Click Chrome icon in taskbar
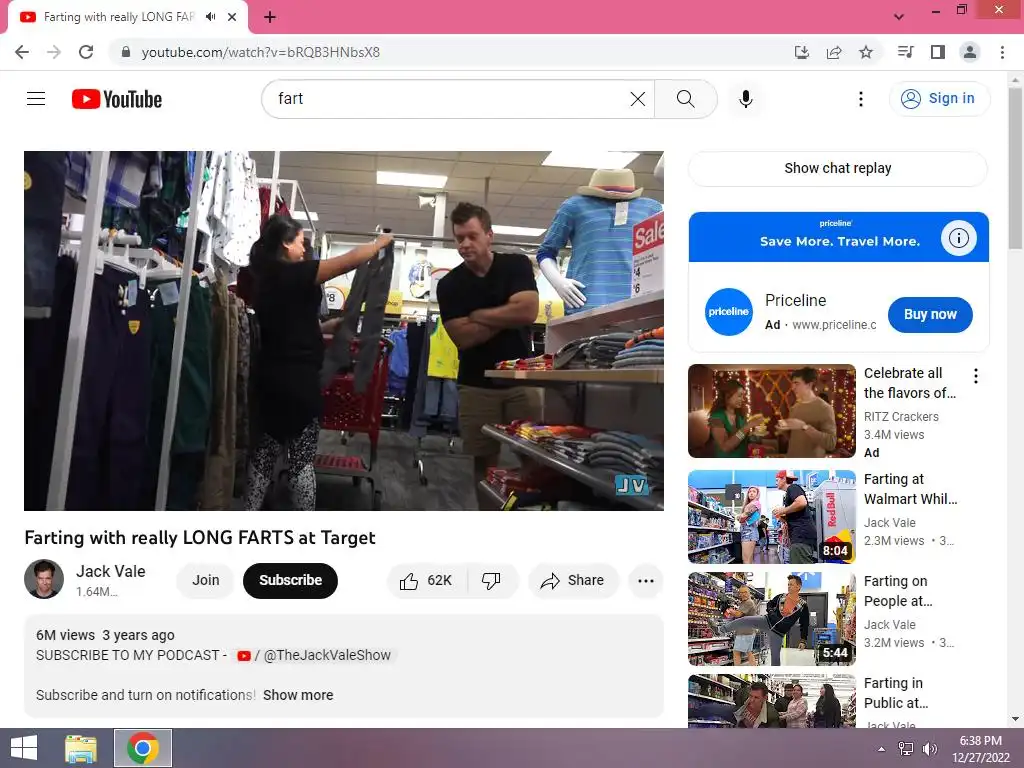Viewport: 1024px width, 768px height. 143,748
